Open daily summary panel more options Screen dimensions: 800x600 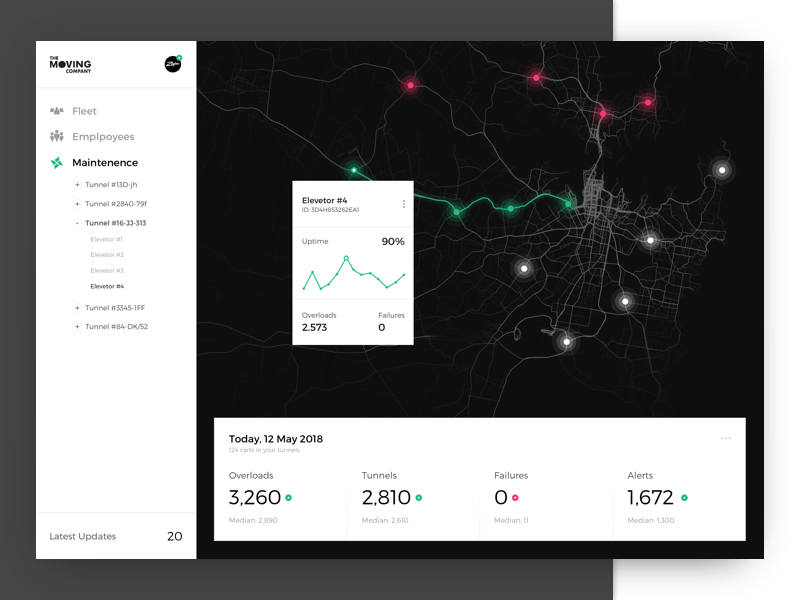(726, 438)
